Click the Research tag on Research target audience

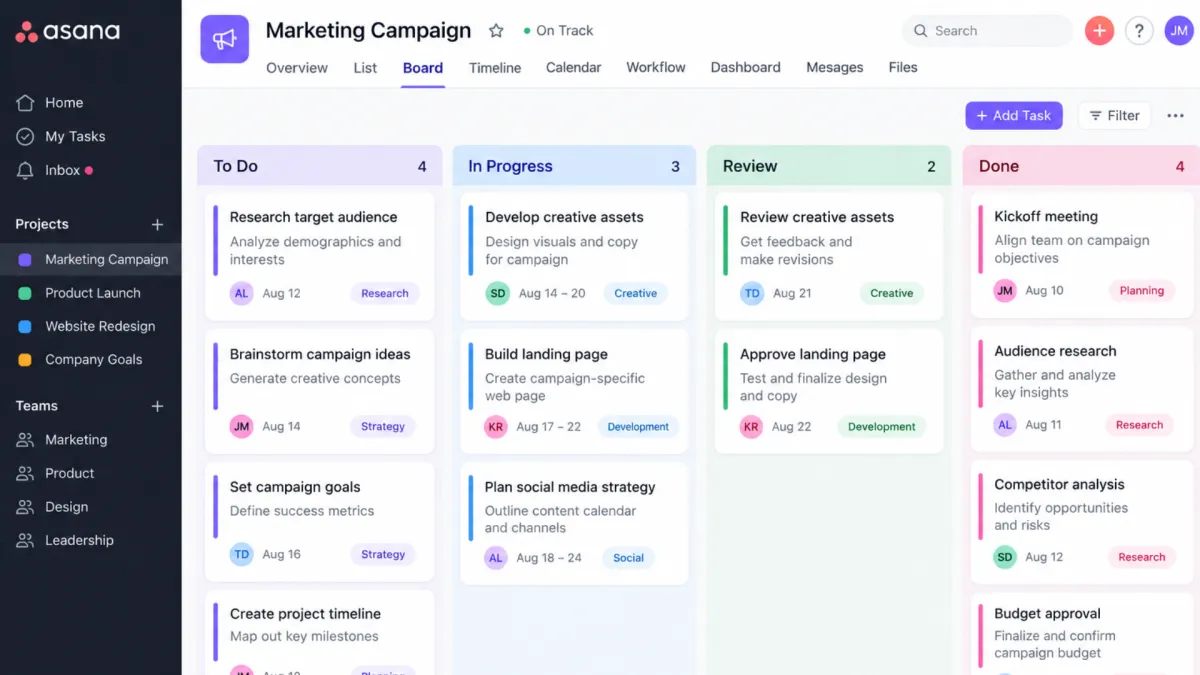[x=385, y=294]
